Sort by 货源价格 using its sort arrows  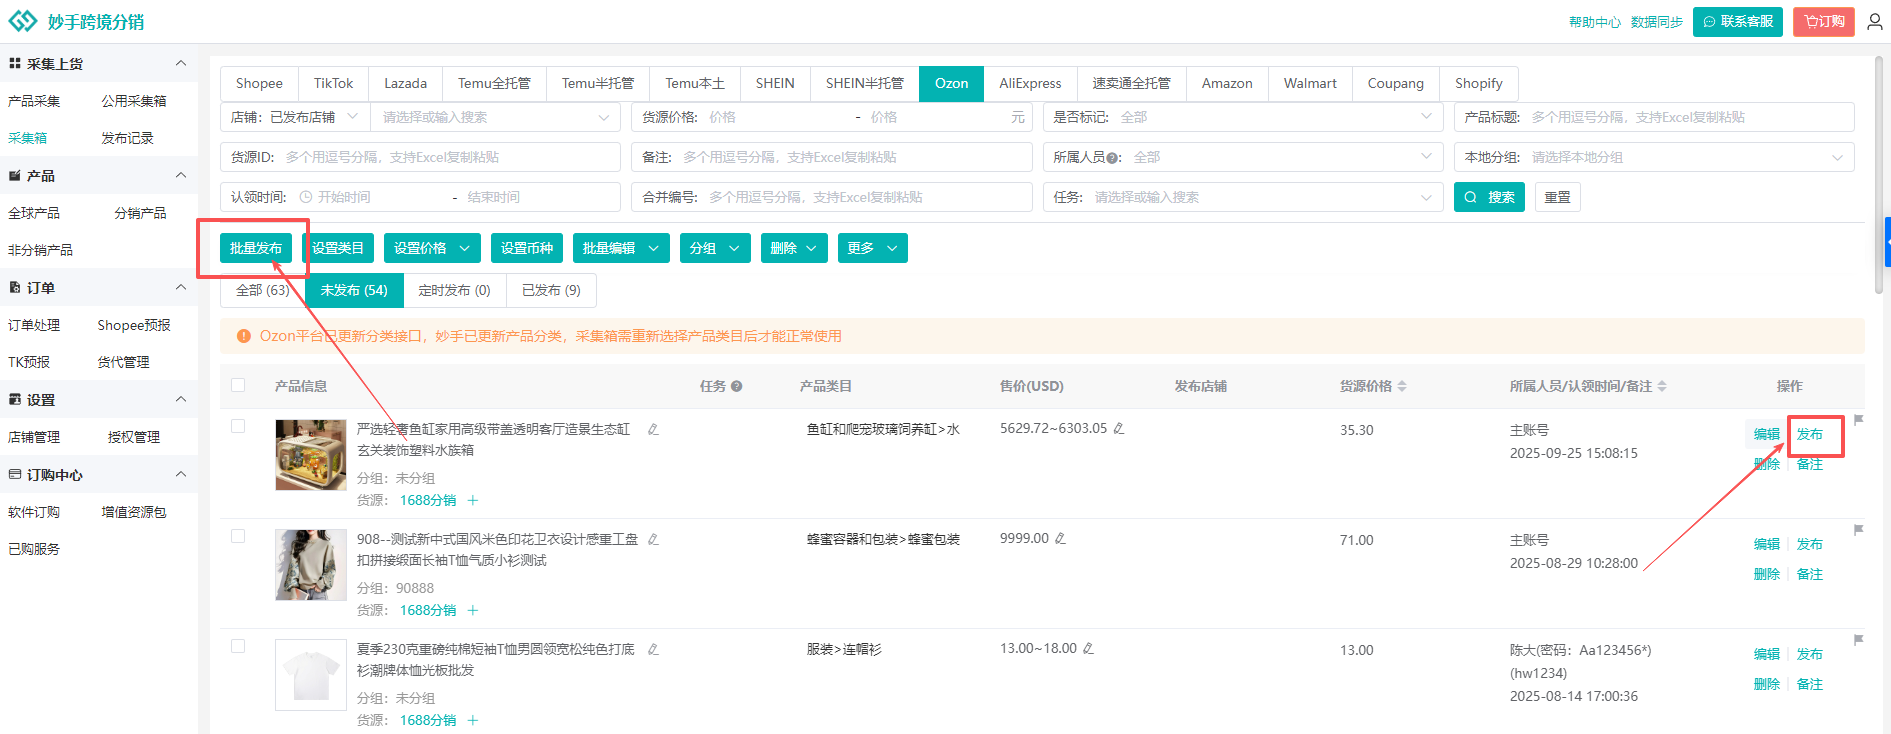1402,386
